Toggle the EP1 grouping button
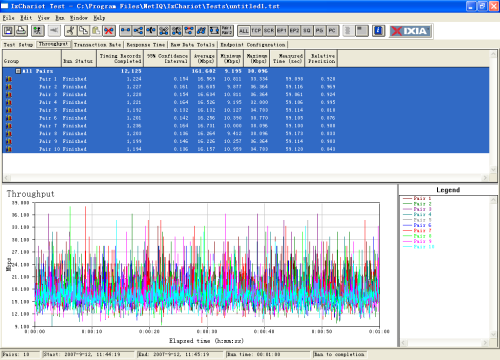The height and width of the screenshot is (360, 500). 282,31
